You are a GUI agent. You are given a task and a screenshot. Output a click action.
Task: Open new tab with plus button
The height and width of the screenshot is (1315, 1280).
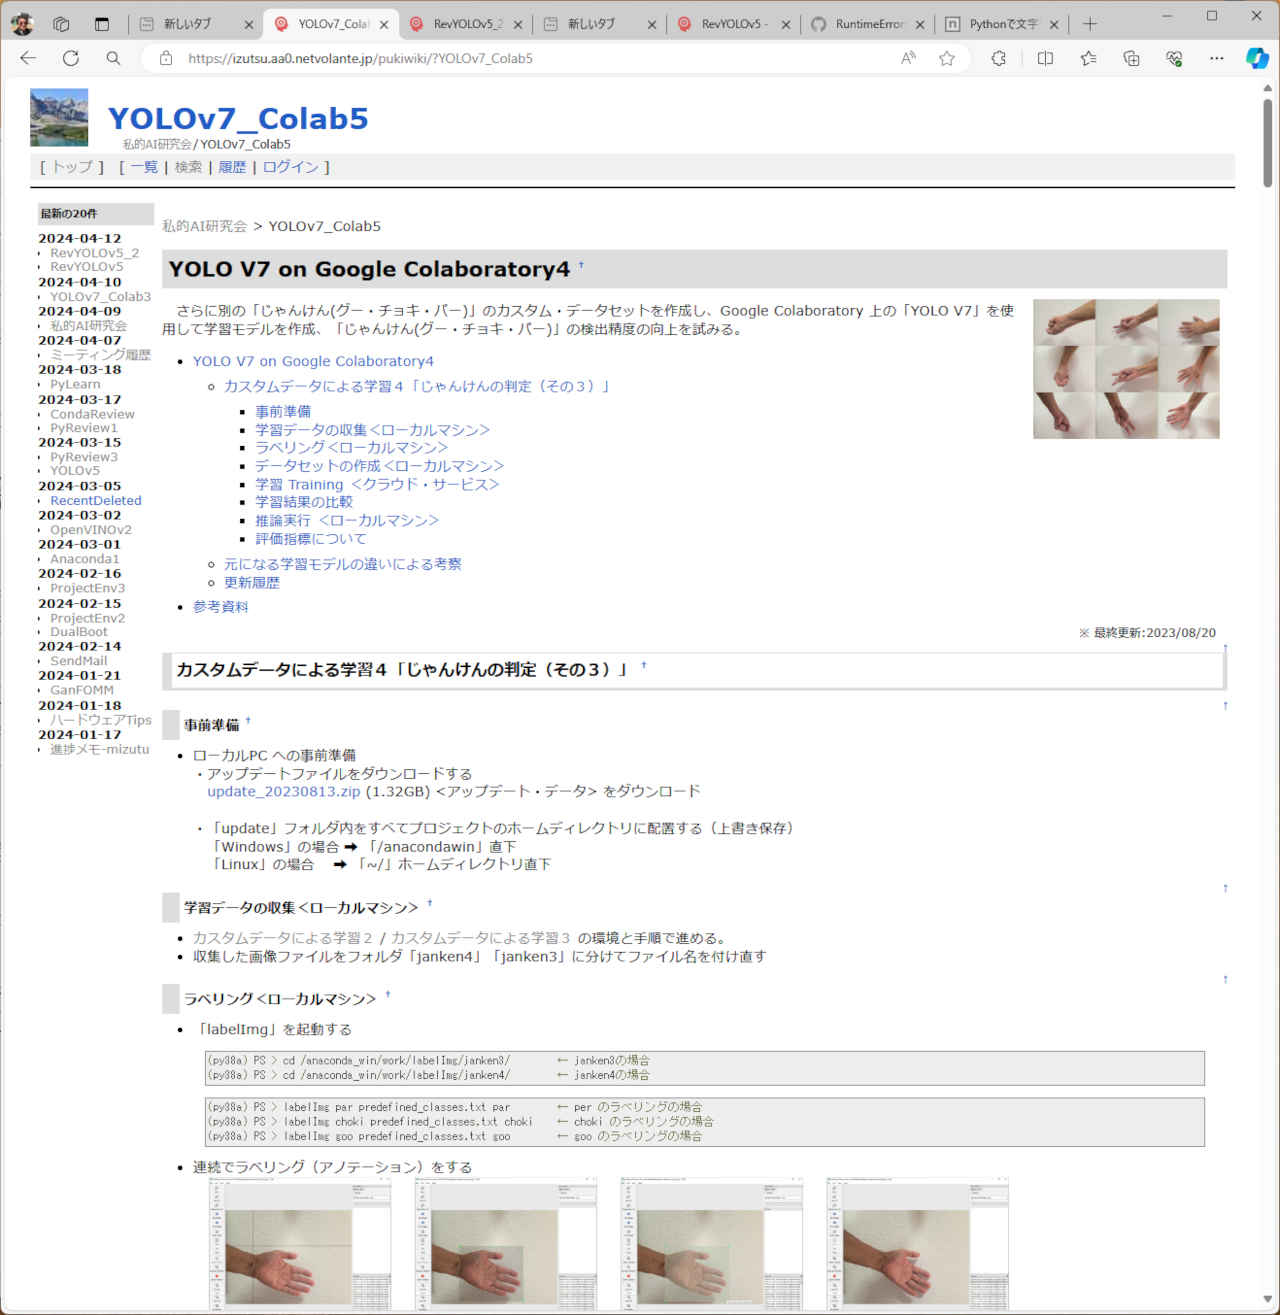(1090, 24)
